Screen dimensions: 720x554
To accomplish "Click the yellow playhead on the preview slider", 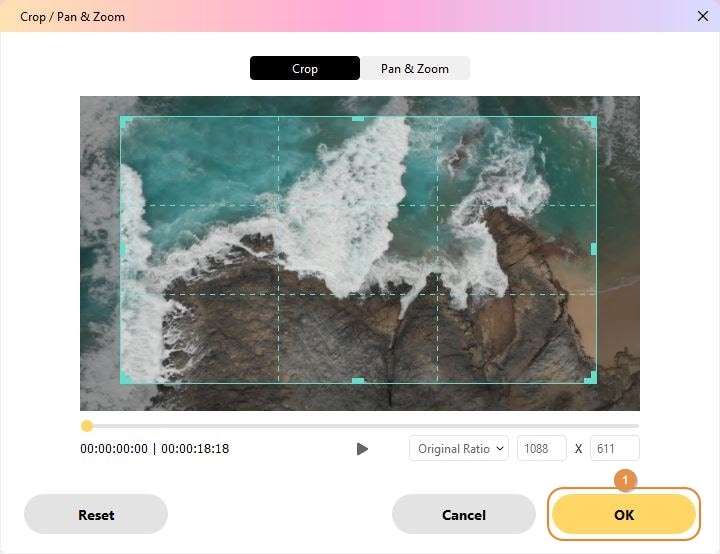I will point(87,426).
